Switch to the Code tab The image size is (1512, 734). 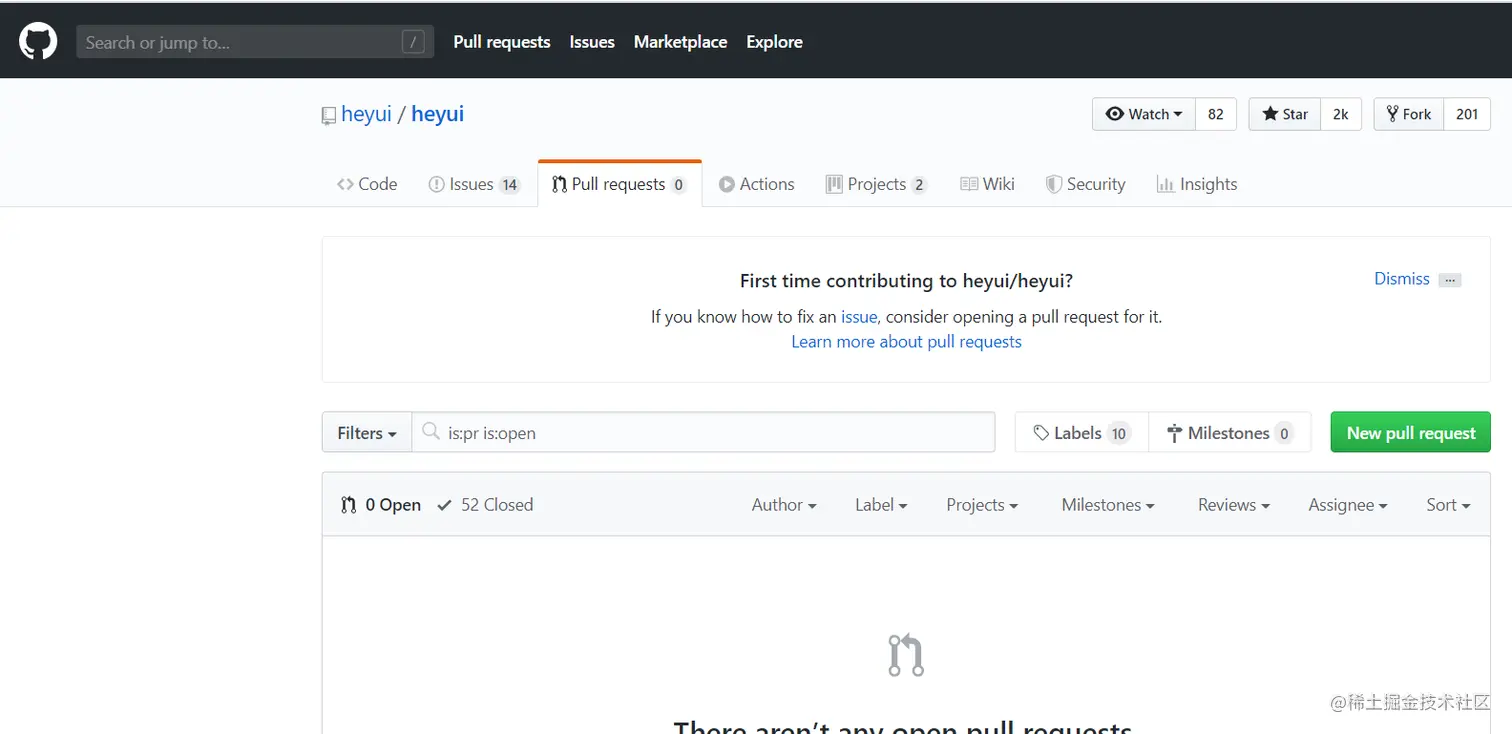(367, 184)
